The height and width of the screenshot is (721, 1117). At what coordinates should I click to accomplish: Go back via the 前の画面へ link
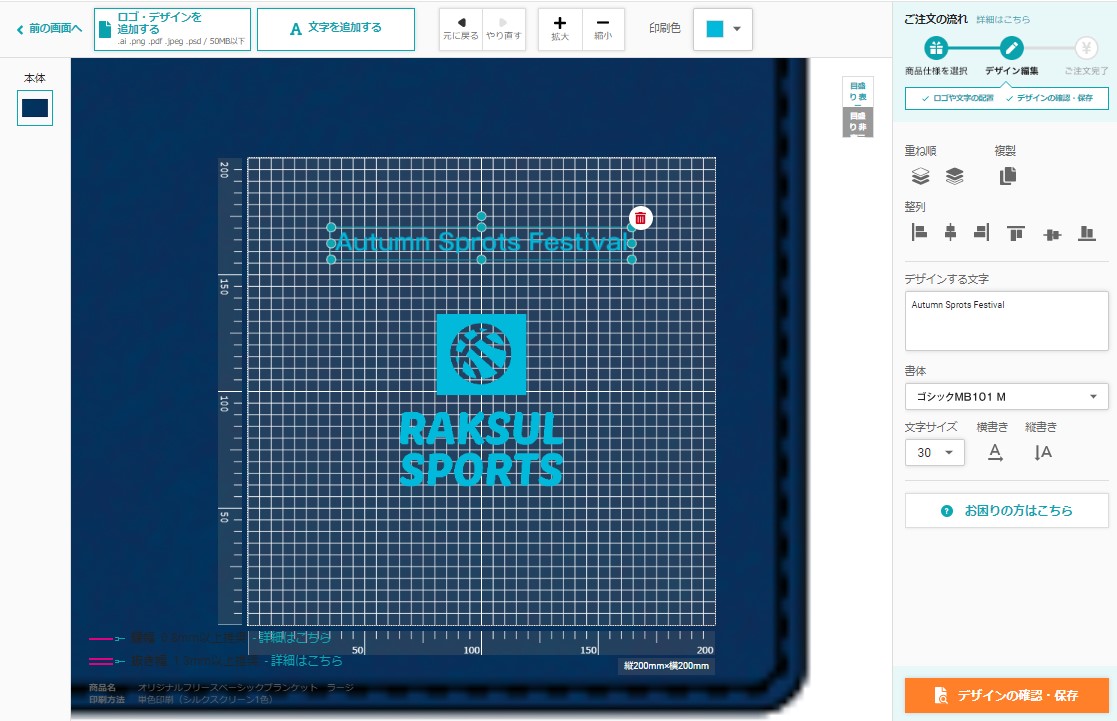tap(48, 28)
